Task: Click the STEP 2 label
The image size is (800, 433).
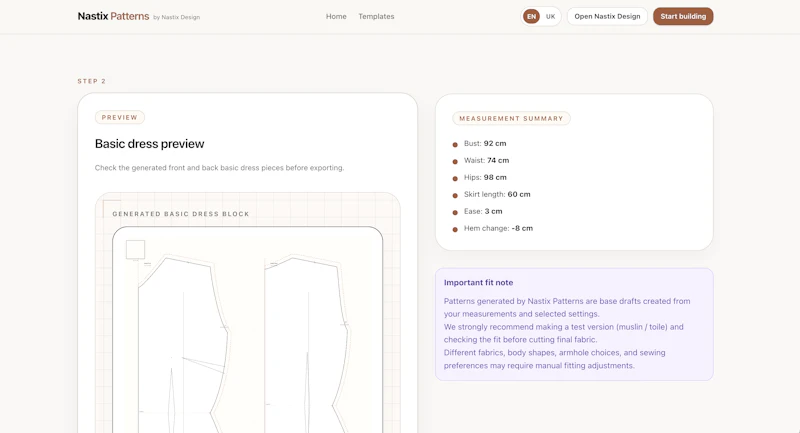Action: click(92, 81)
